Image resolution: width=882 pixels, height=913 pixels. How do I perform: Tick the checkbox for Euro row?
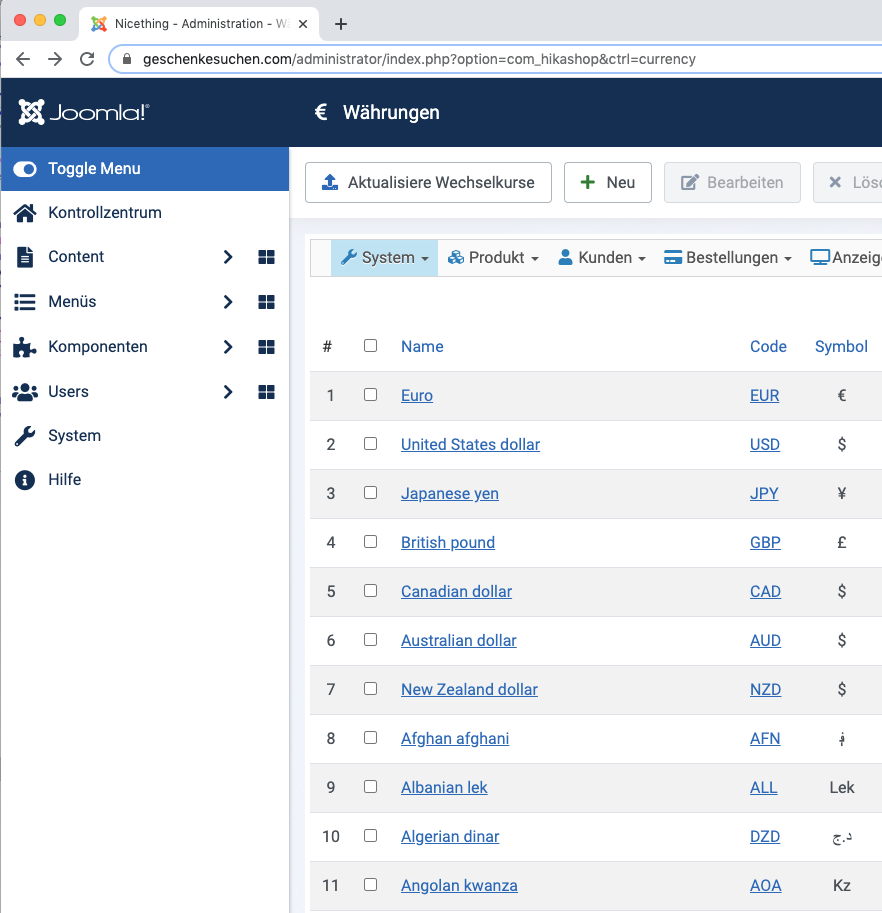coord(370,394)
